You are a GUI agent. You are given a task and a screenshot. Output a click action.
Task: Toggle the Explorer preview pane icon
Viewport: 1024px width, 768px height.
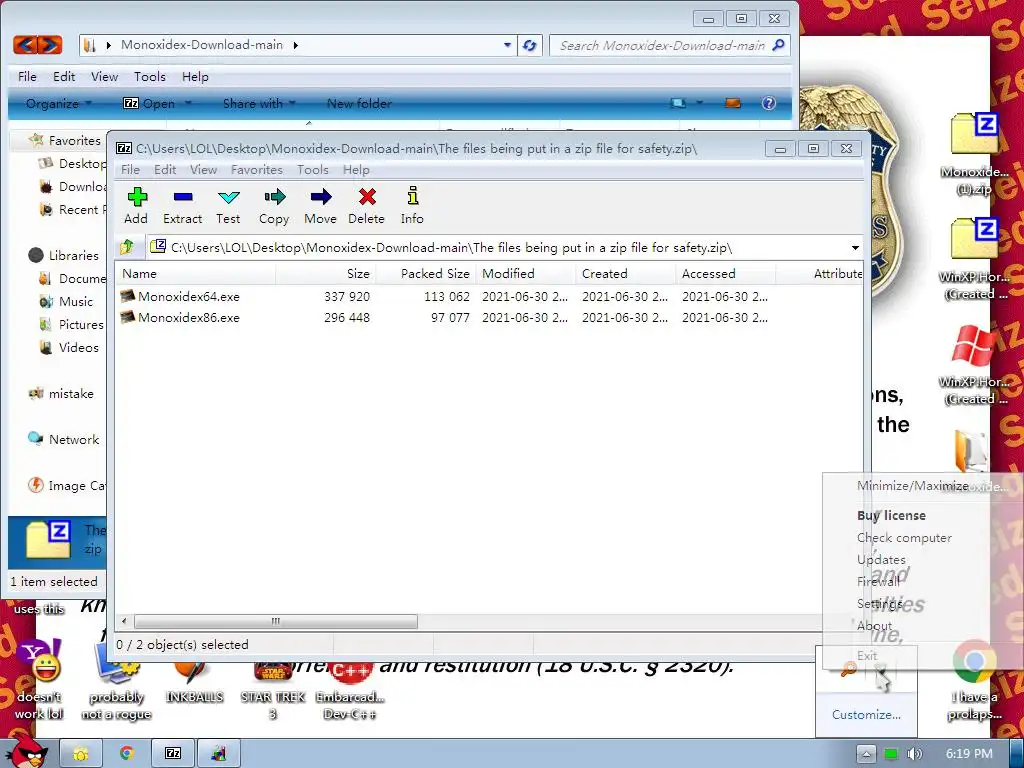[x=733, y=103]
